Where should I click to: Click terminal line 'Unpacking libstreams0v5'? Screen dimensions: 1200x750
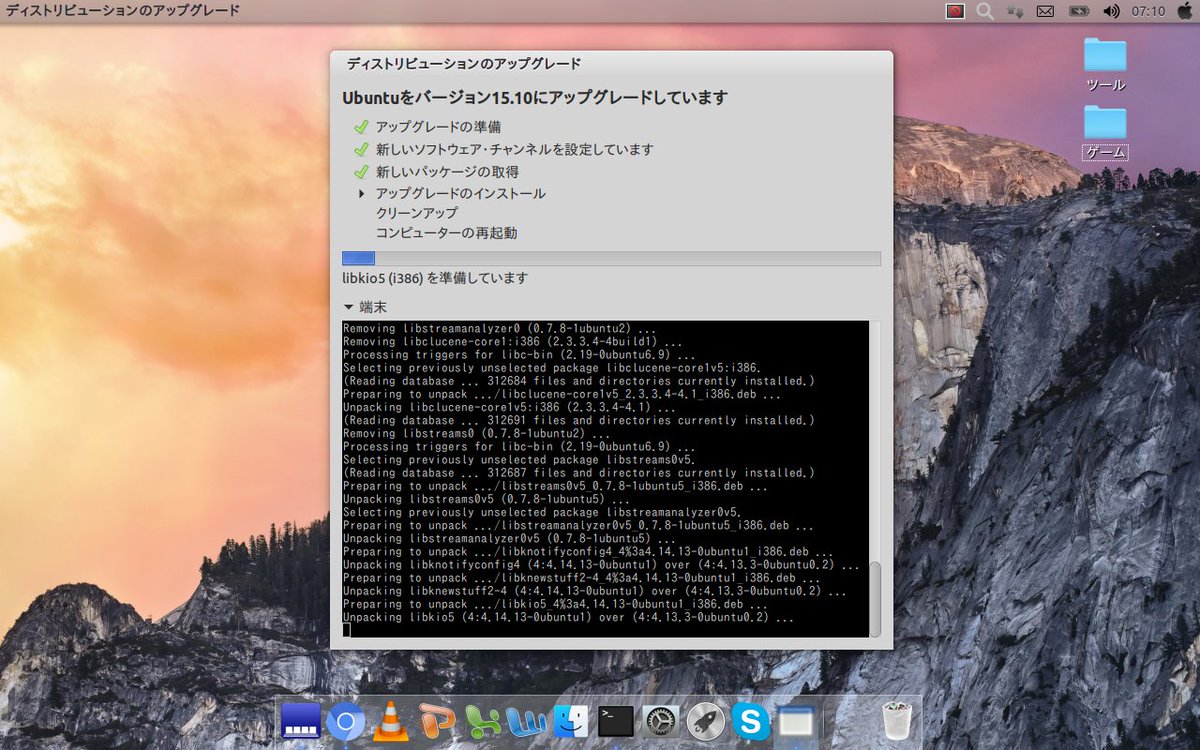(x=486, y=499)
